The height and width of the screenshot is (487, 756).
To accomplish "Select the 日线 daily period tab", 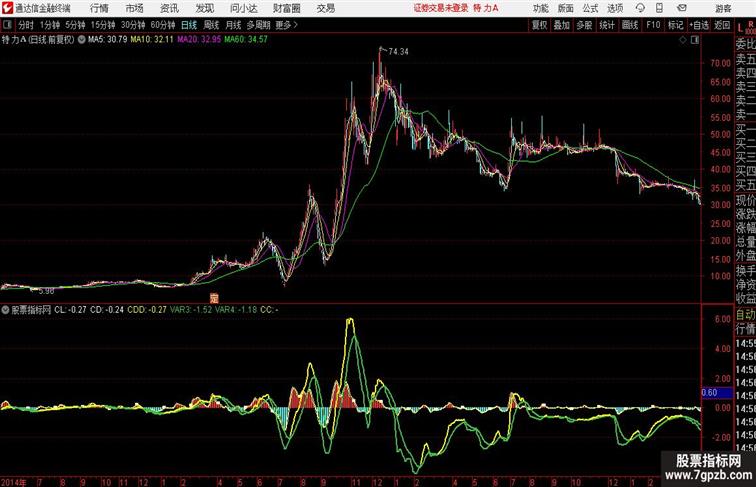I will point(189,25).
